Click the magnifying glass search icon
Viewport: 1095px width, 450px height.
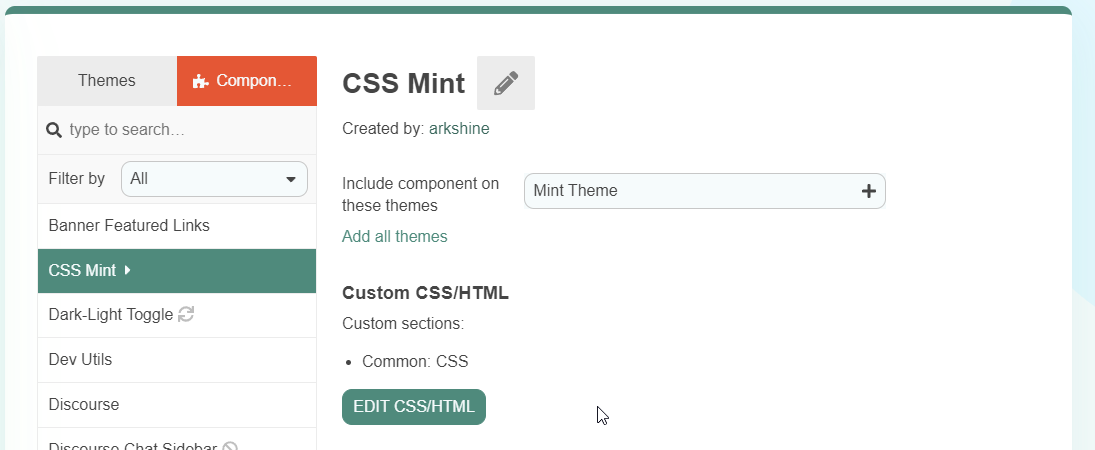coord(54,130)
